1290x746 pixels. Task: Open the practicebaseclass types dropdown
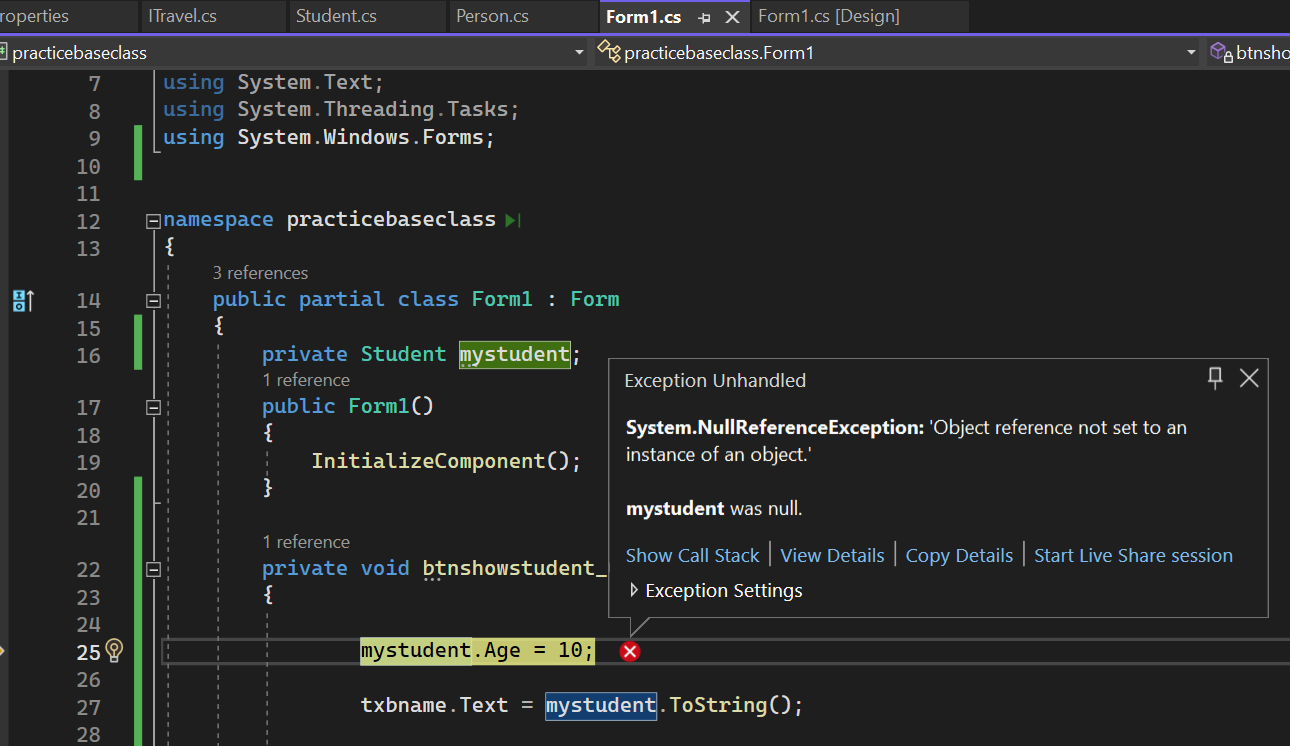click(x=578, y=51)
